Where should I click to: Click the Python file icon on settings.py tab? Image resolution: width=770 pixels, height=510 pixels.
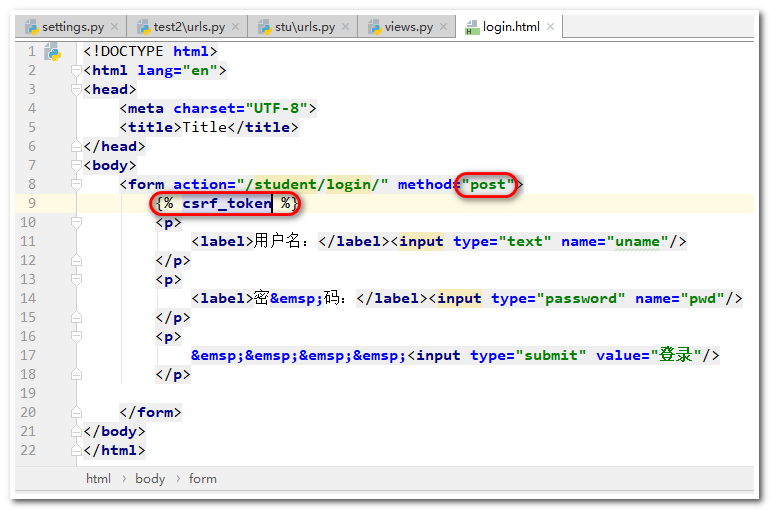pyautogui.click(x=32, y=27)
